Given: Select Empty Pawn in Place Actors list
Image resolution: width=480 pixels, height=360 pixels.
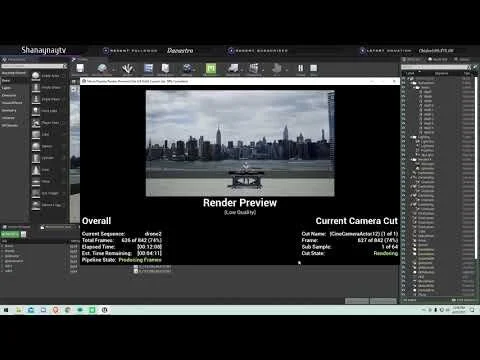Looking at the screenshot, I should click(x=48, y=99).
